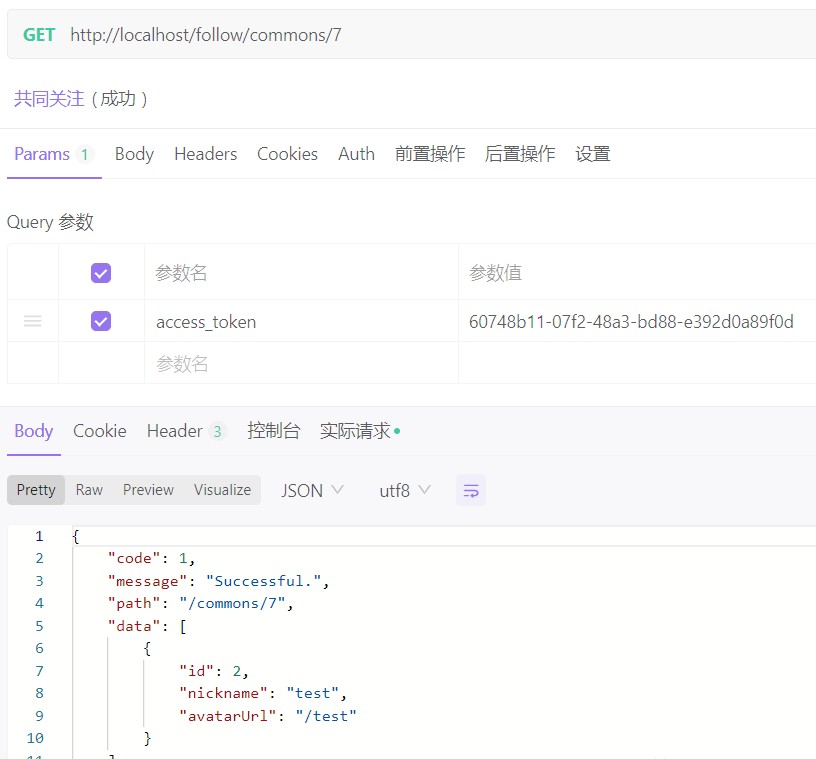Open the JSON format dropdown
This screenshot has width=816, height=759.
click(312, 490)
